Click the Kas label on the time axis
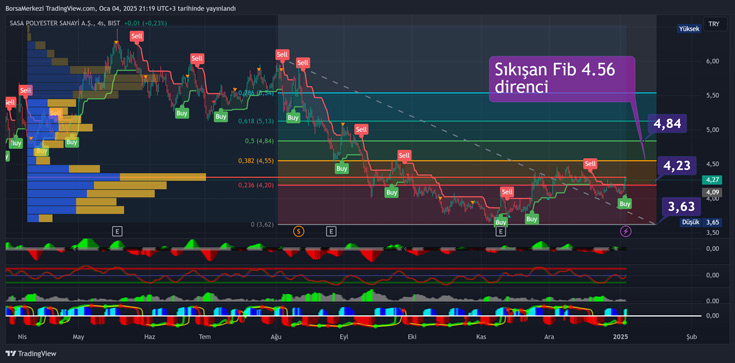 (481, 337)
